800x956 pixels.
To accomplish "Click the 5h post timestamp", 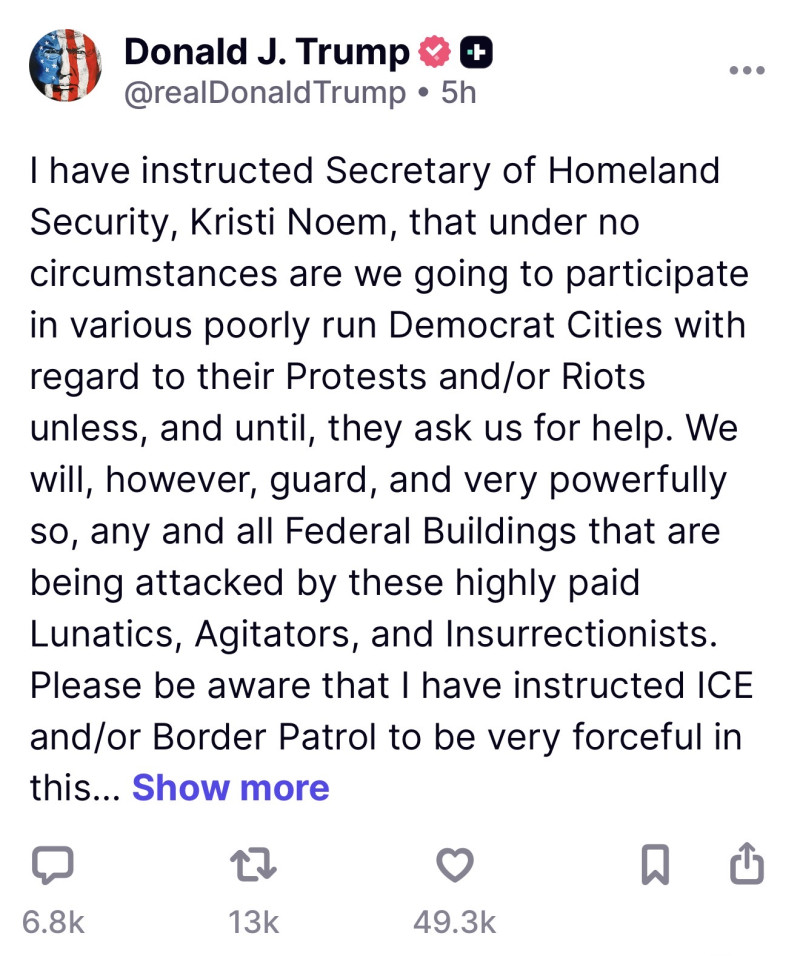I will (459, 93).
